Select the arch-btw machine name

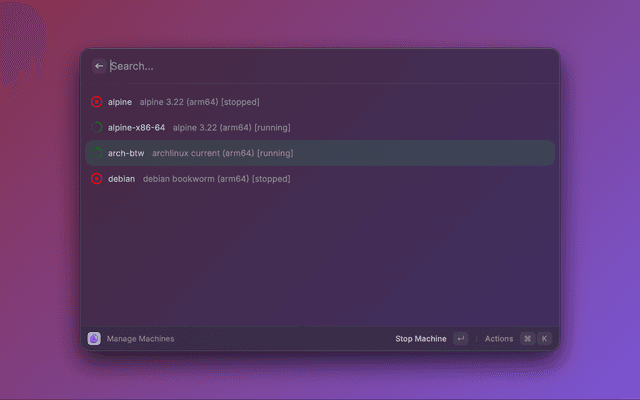tap(126, 153)
